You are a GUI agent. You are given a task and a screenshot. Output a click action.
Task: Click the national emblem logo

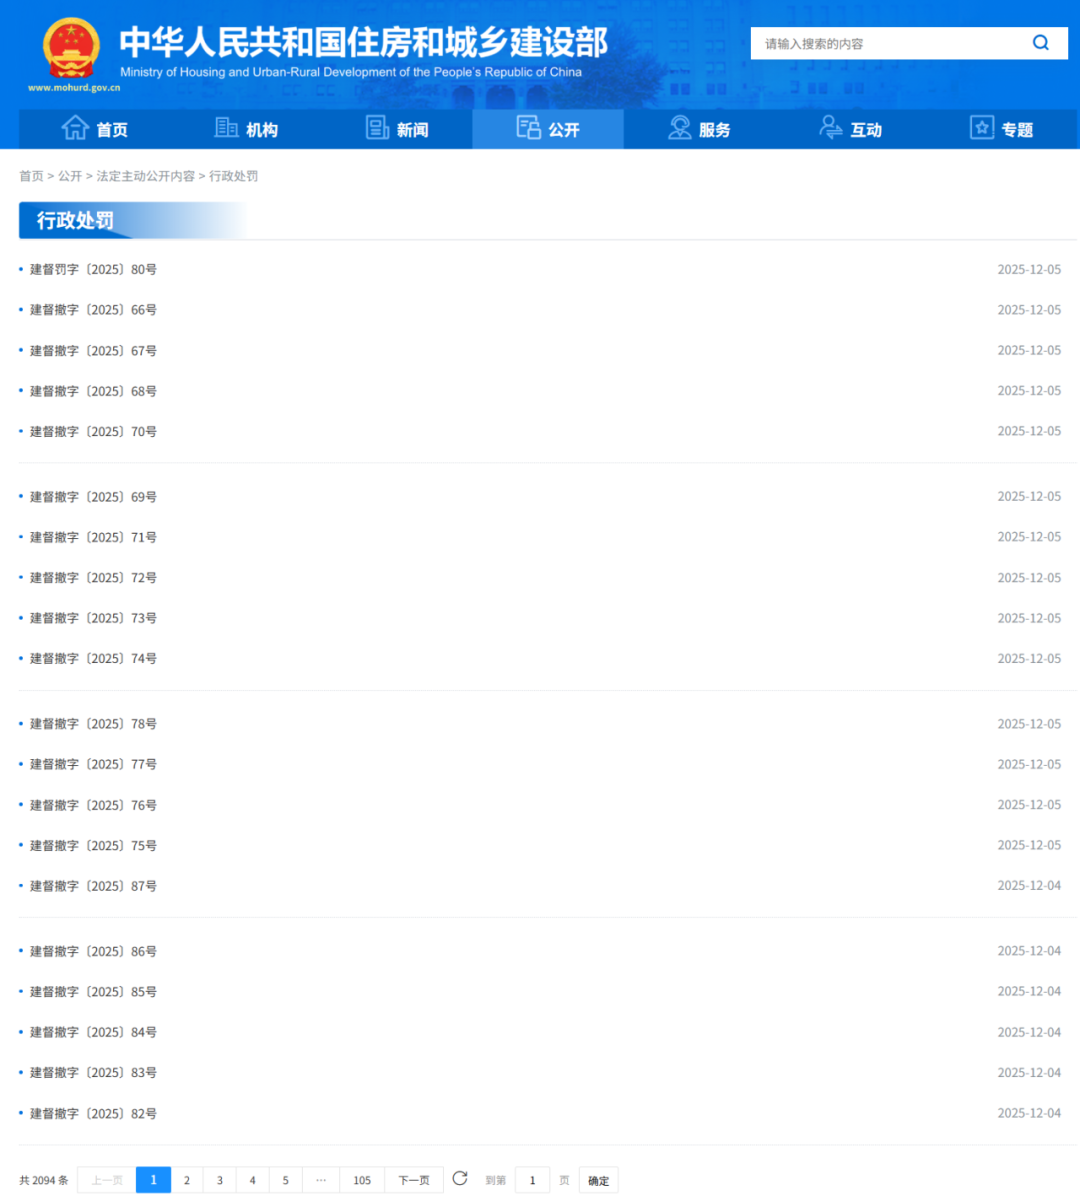point(71,48)
